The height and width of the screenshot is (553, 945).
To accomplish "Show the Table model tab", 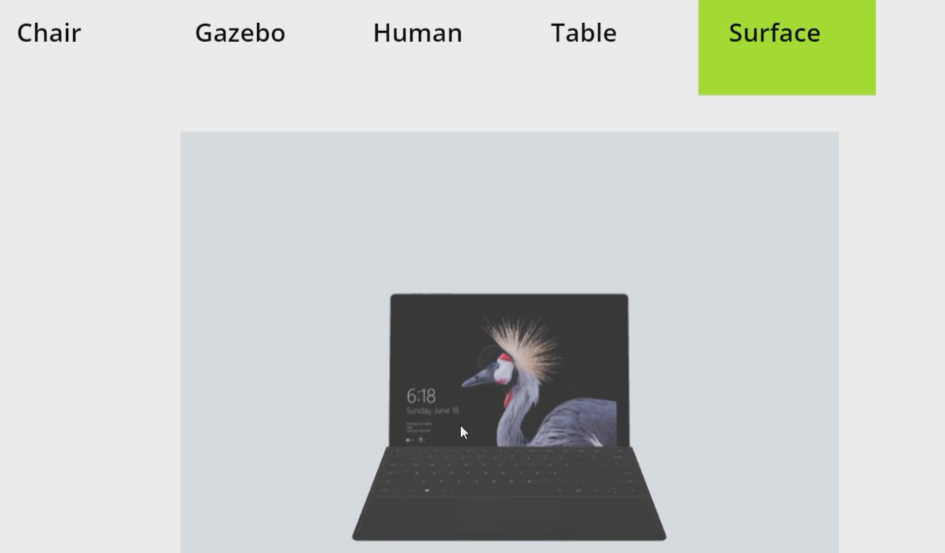I will (583, 33).
